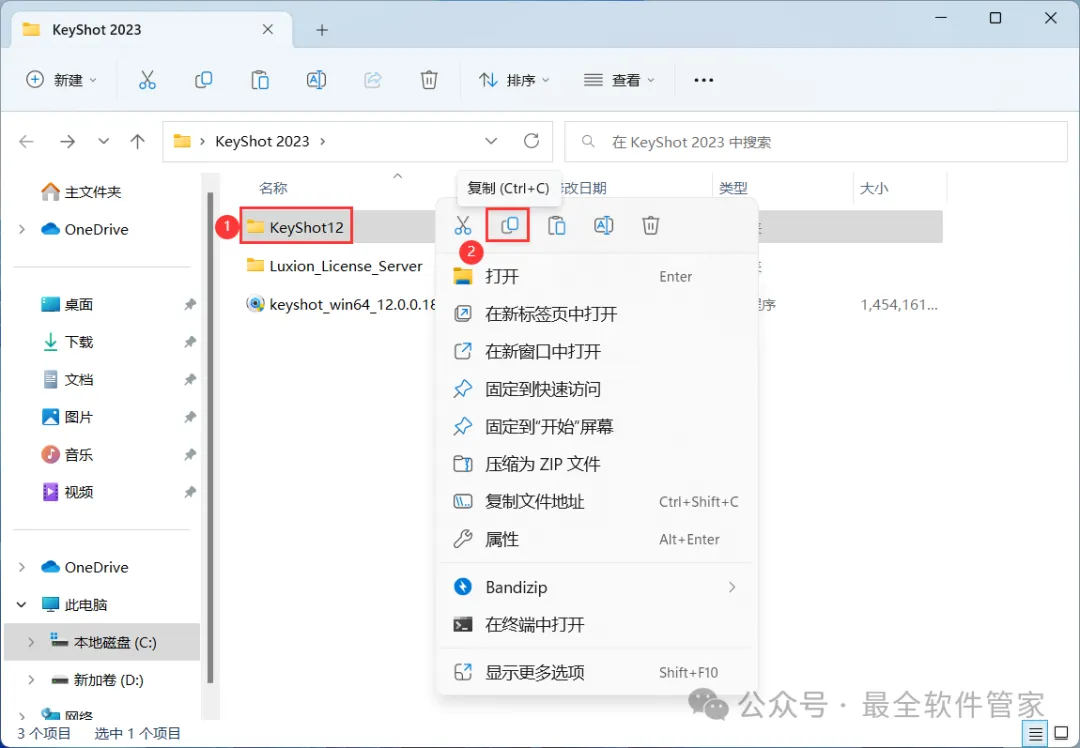Click the toolbar Copy icon
The image size is (1080, 748).
(203, 80)
